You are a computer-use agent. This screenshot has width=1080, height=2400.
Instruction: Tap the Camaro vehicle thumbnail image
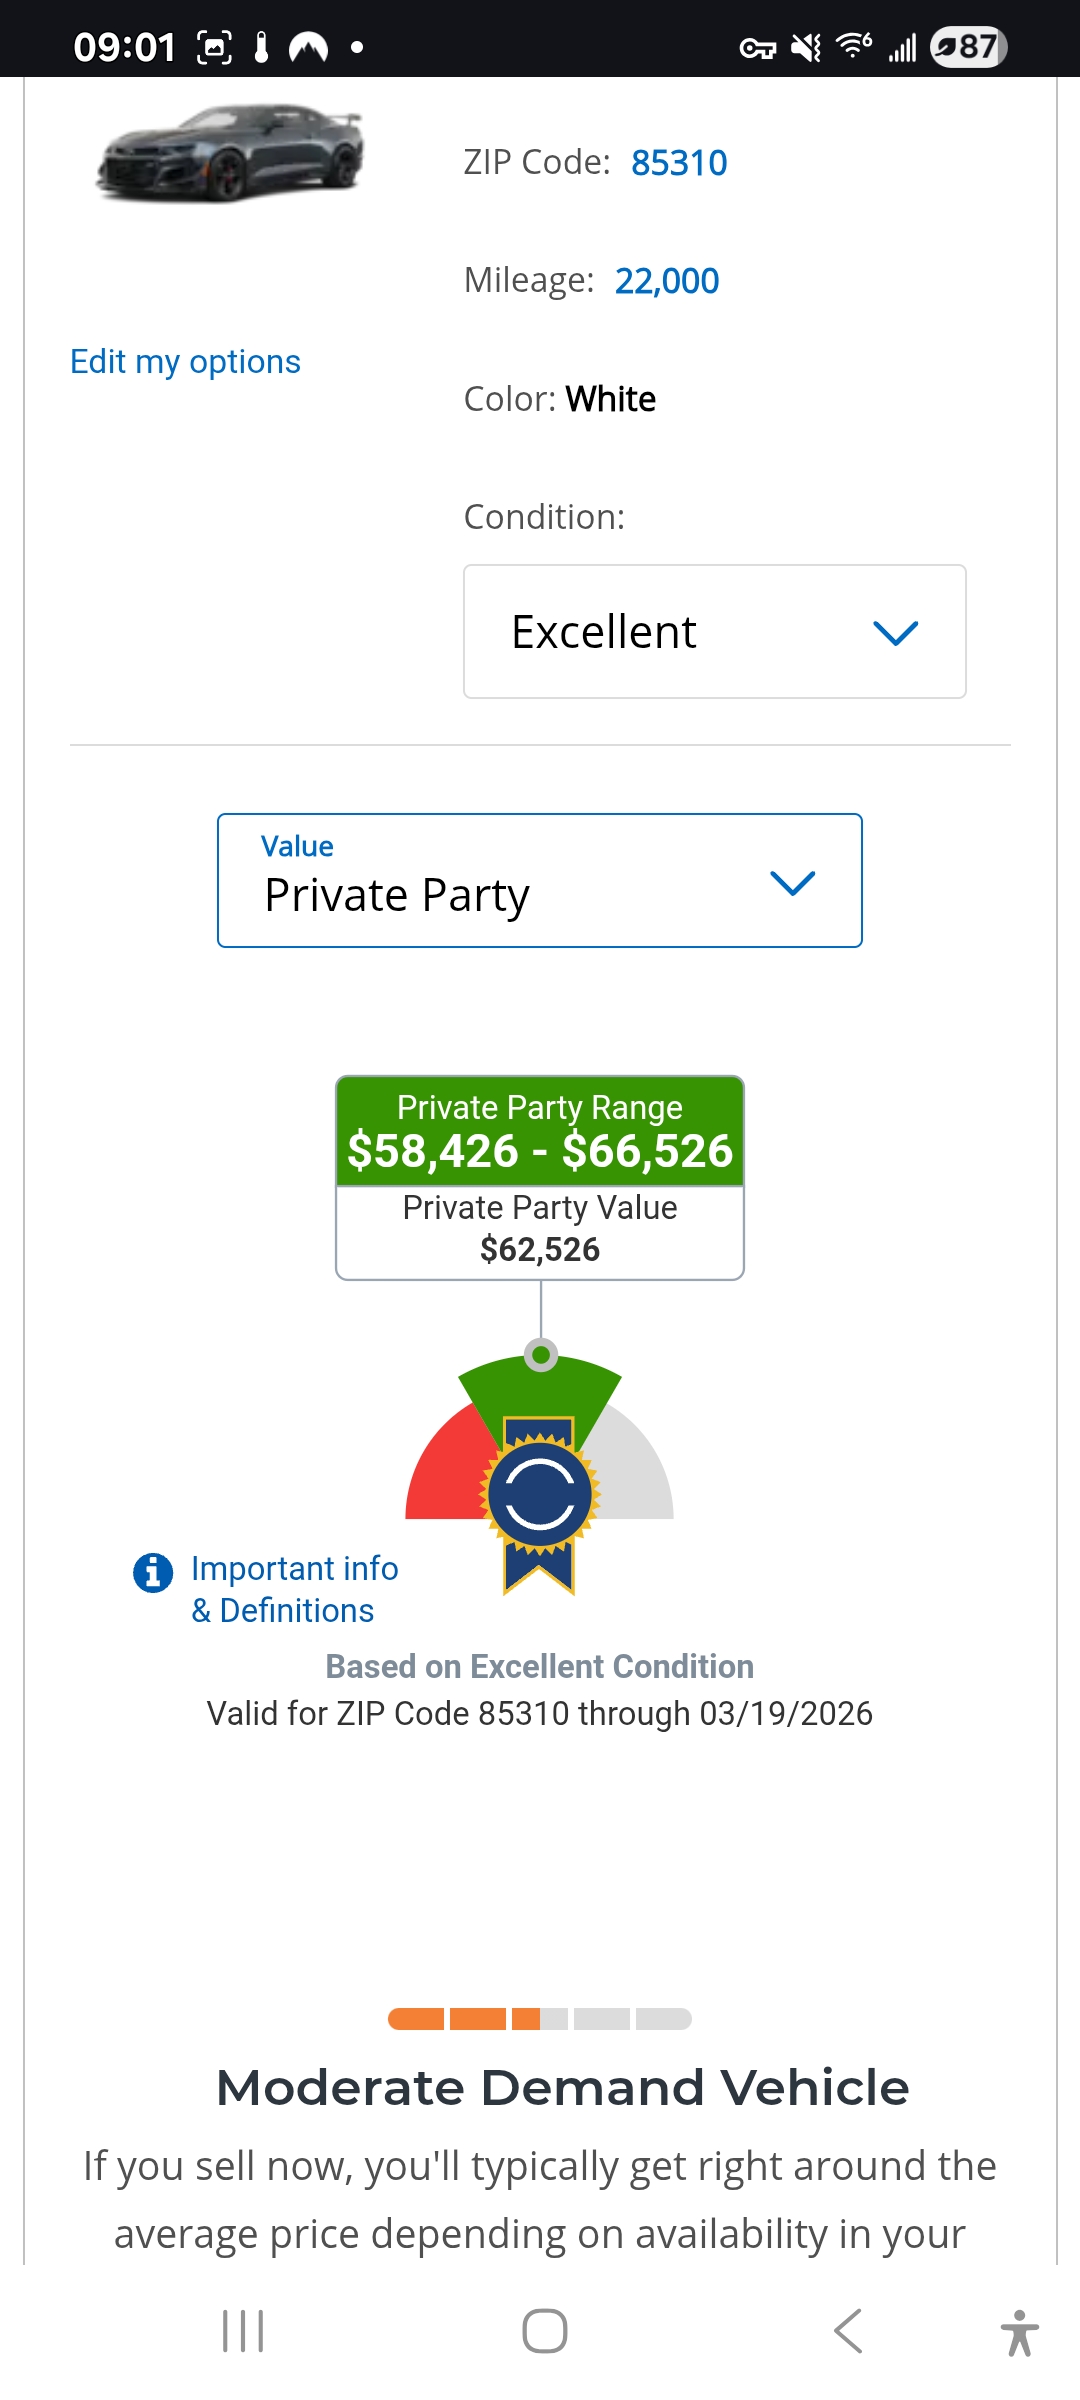point(231,153)
